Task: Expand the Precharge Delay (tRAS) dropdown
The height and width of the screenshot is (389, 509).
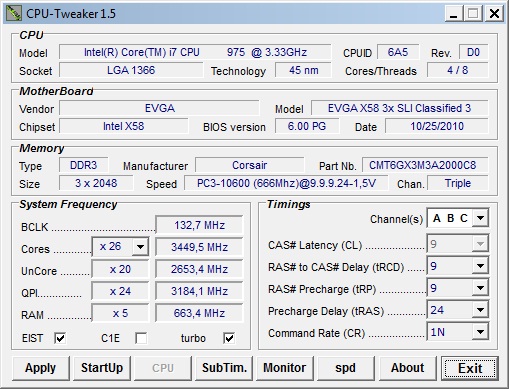Action: click(x=458, y=310)
